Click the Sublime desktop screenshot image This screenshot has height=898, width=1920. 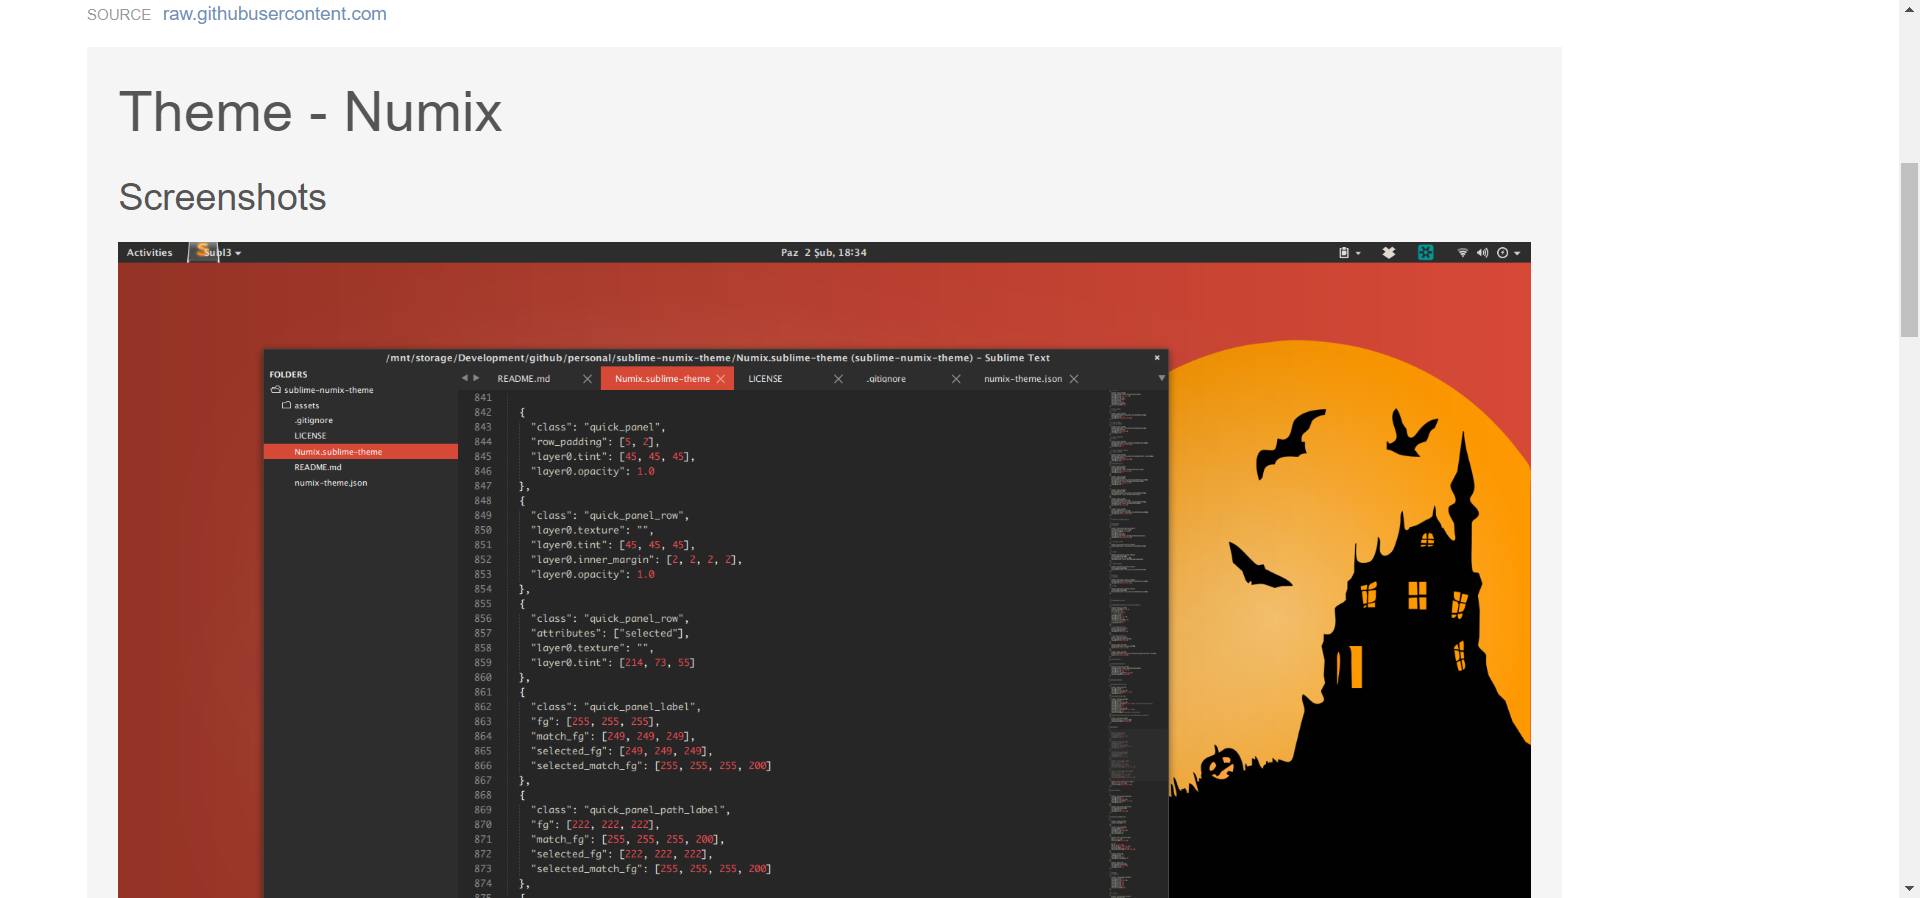point(824,570)
